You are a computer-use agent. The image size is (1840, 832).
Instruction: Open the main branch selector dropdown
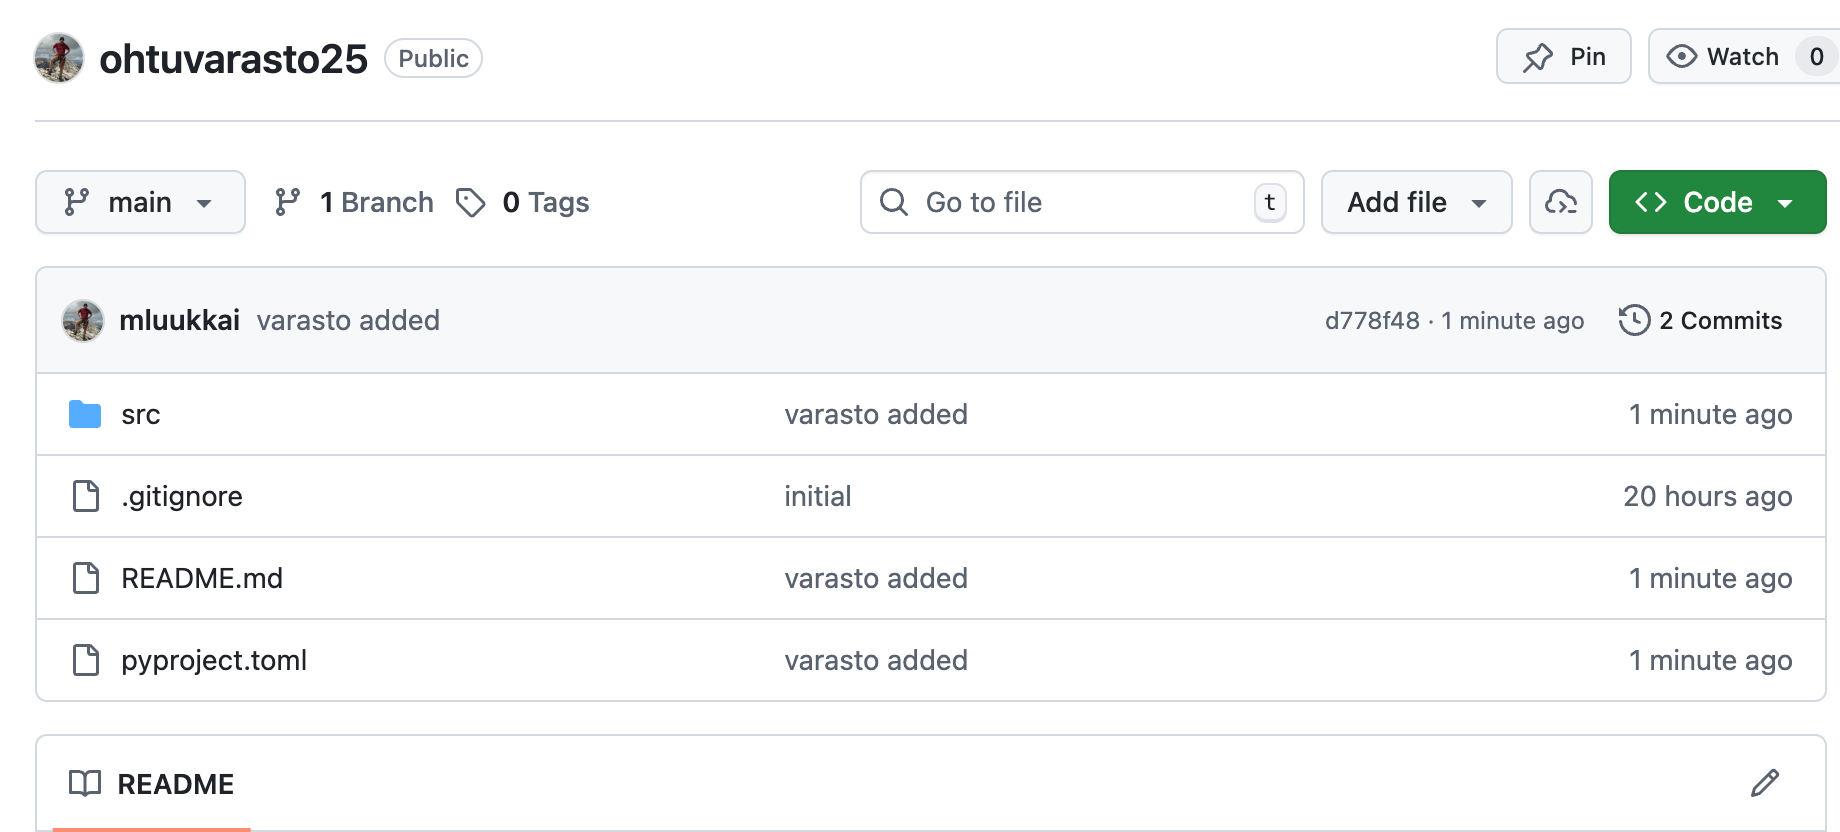pyautogui.click(x=140, y=202)
